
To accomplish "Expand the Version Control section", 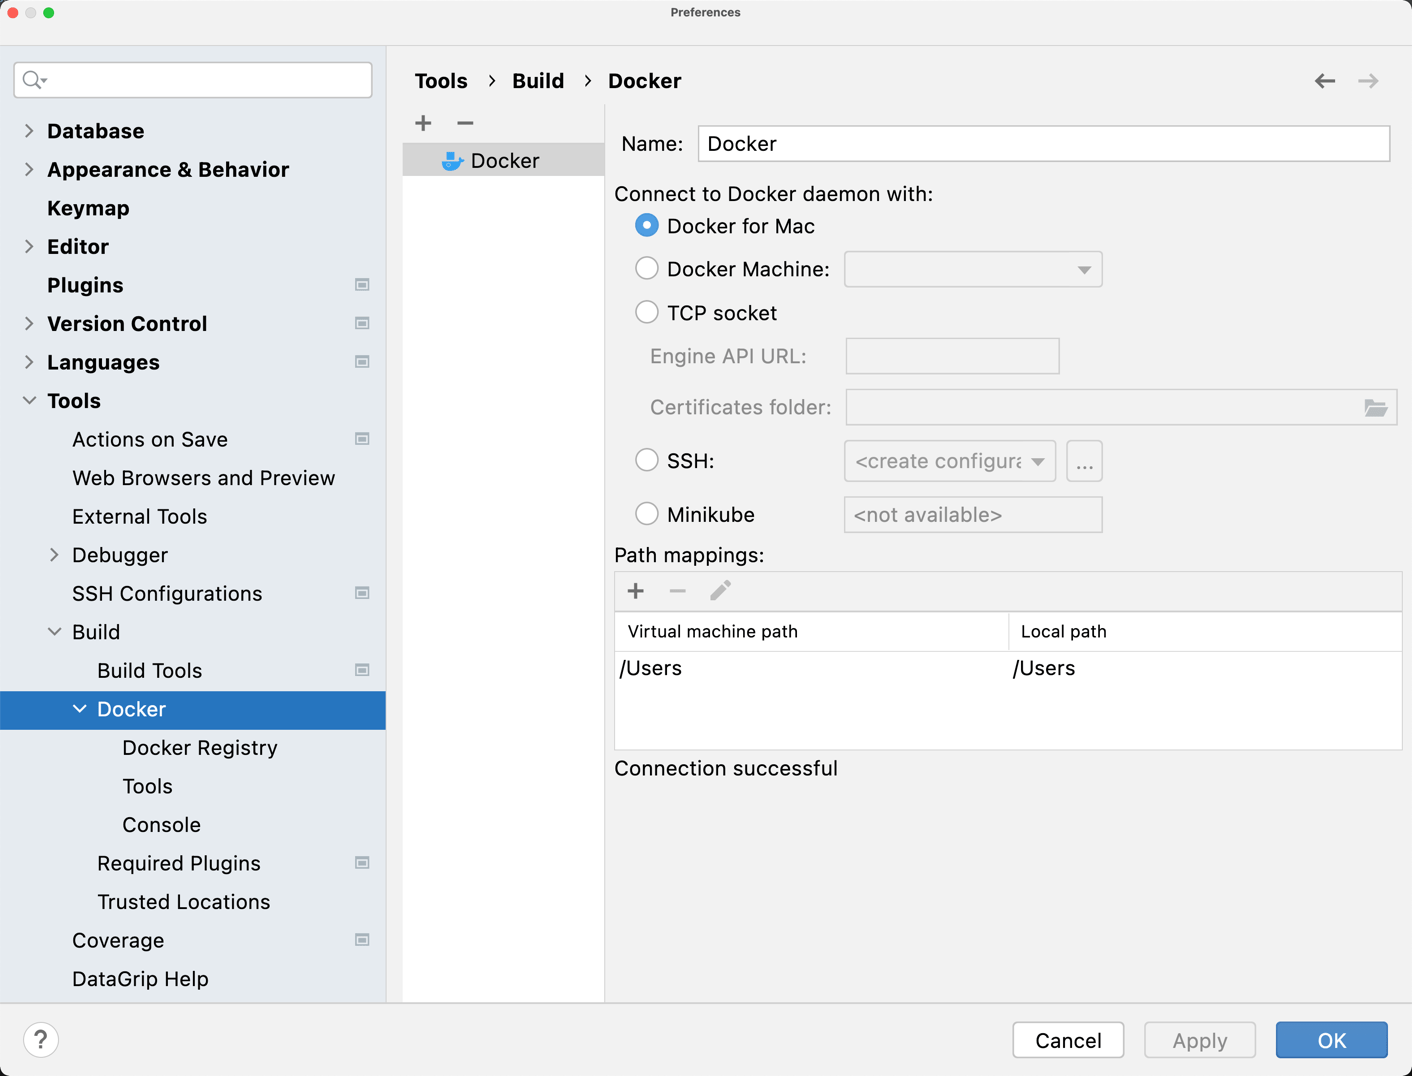I will [x=29, y=323].
